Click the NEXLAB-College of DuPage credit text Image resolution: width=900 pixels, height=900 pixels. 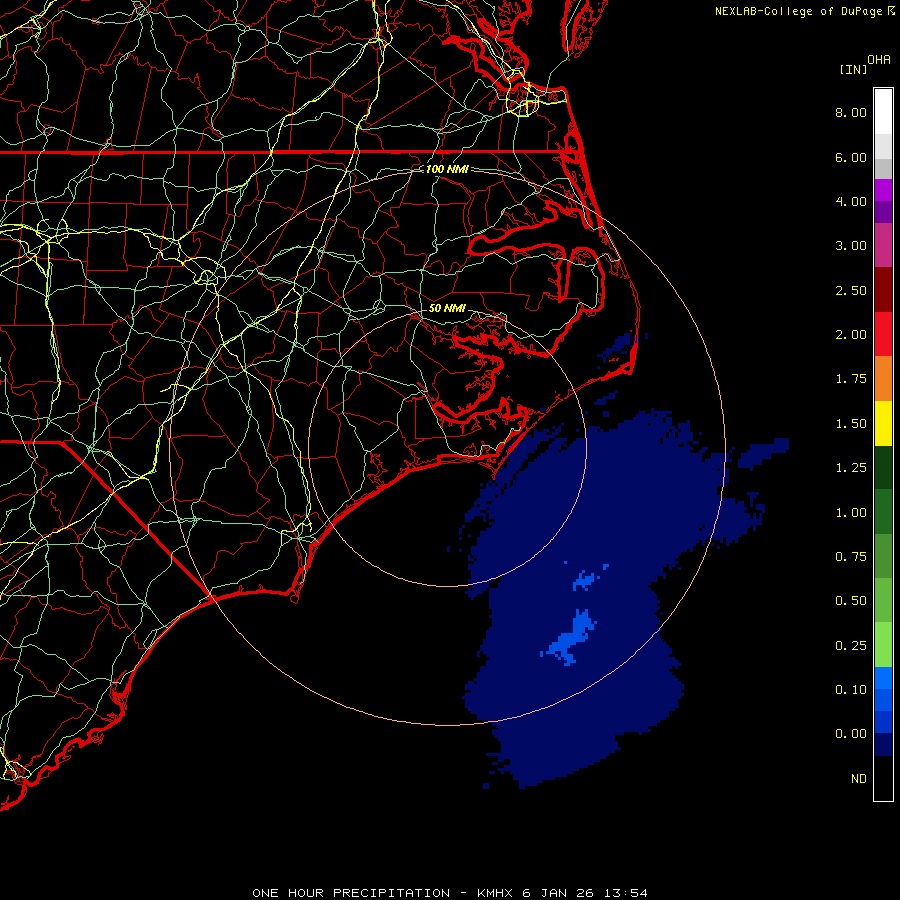pos(798,11)
